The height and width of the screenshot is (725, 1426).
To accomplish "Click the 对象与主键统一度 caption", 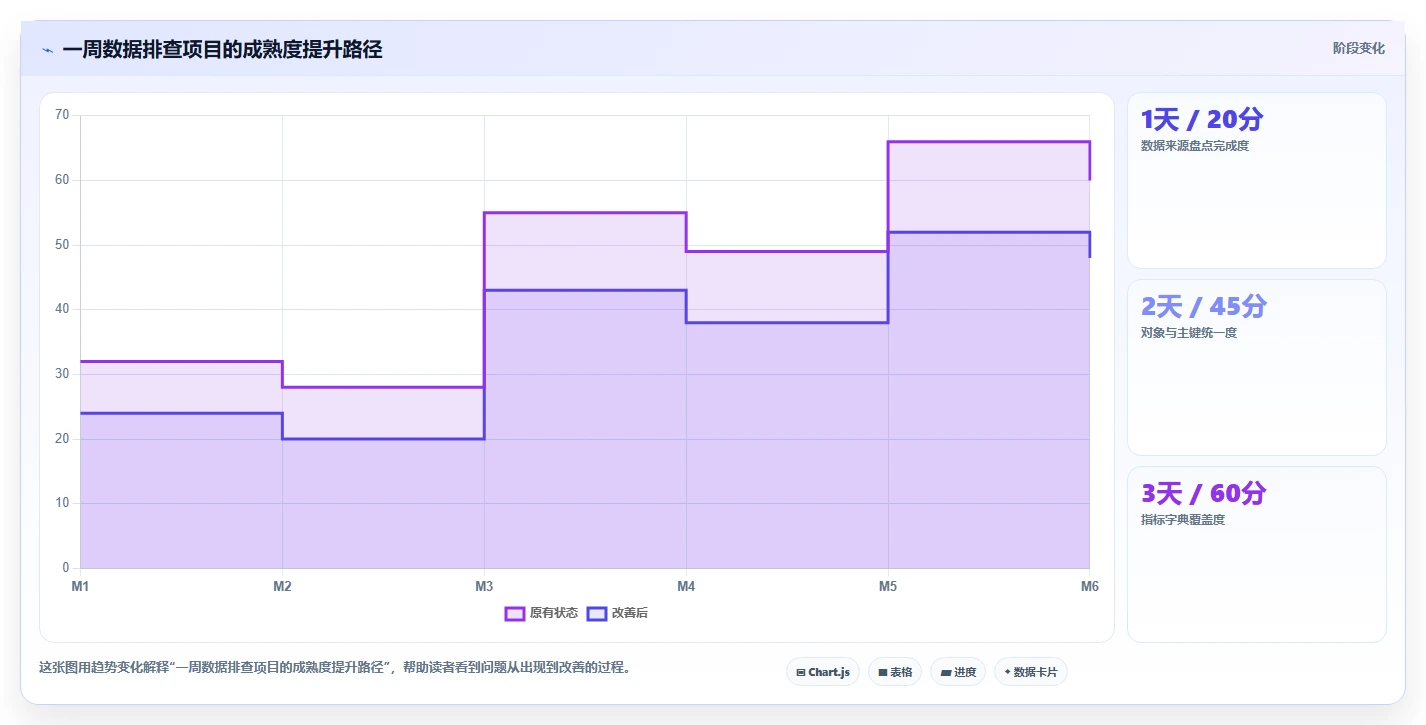I will 1189,333.
